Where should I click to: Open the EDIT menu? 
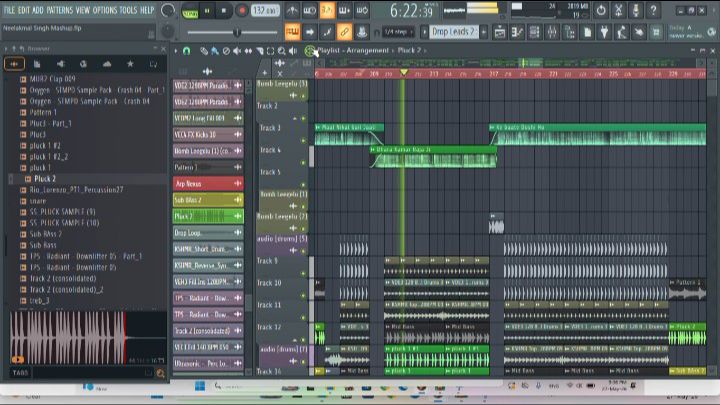coord(23,10)
